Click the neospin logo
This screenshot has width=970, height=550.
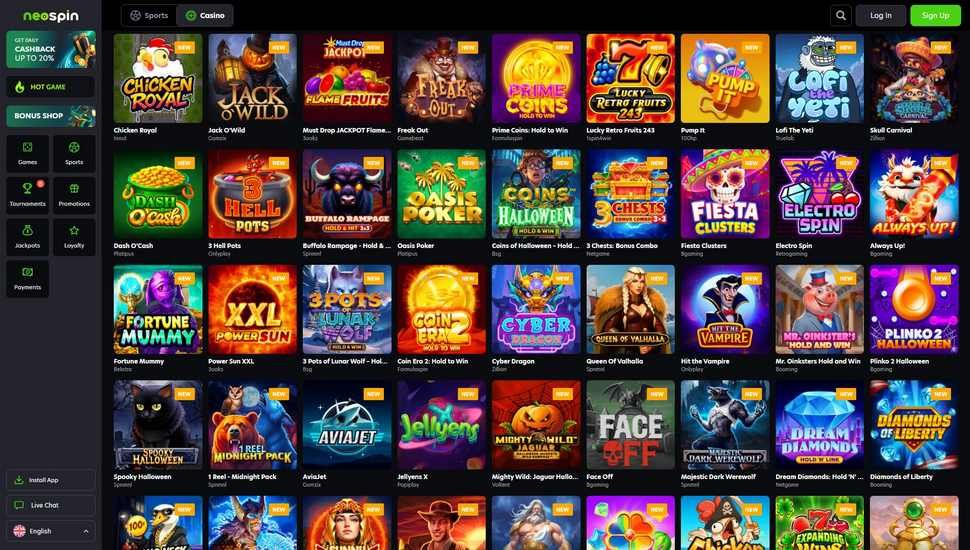(x=51, y=16)
